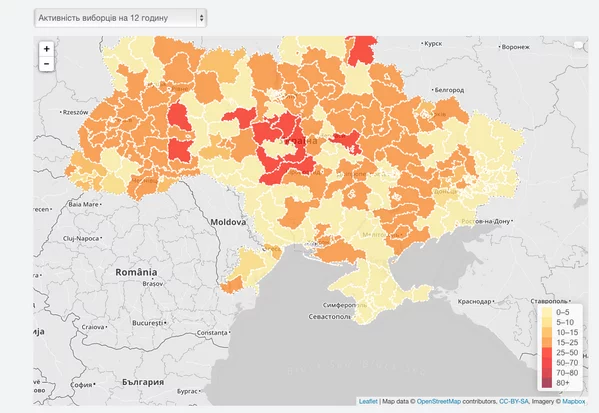Click the Moldova label on map

tap(228, 222)
